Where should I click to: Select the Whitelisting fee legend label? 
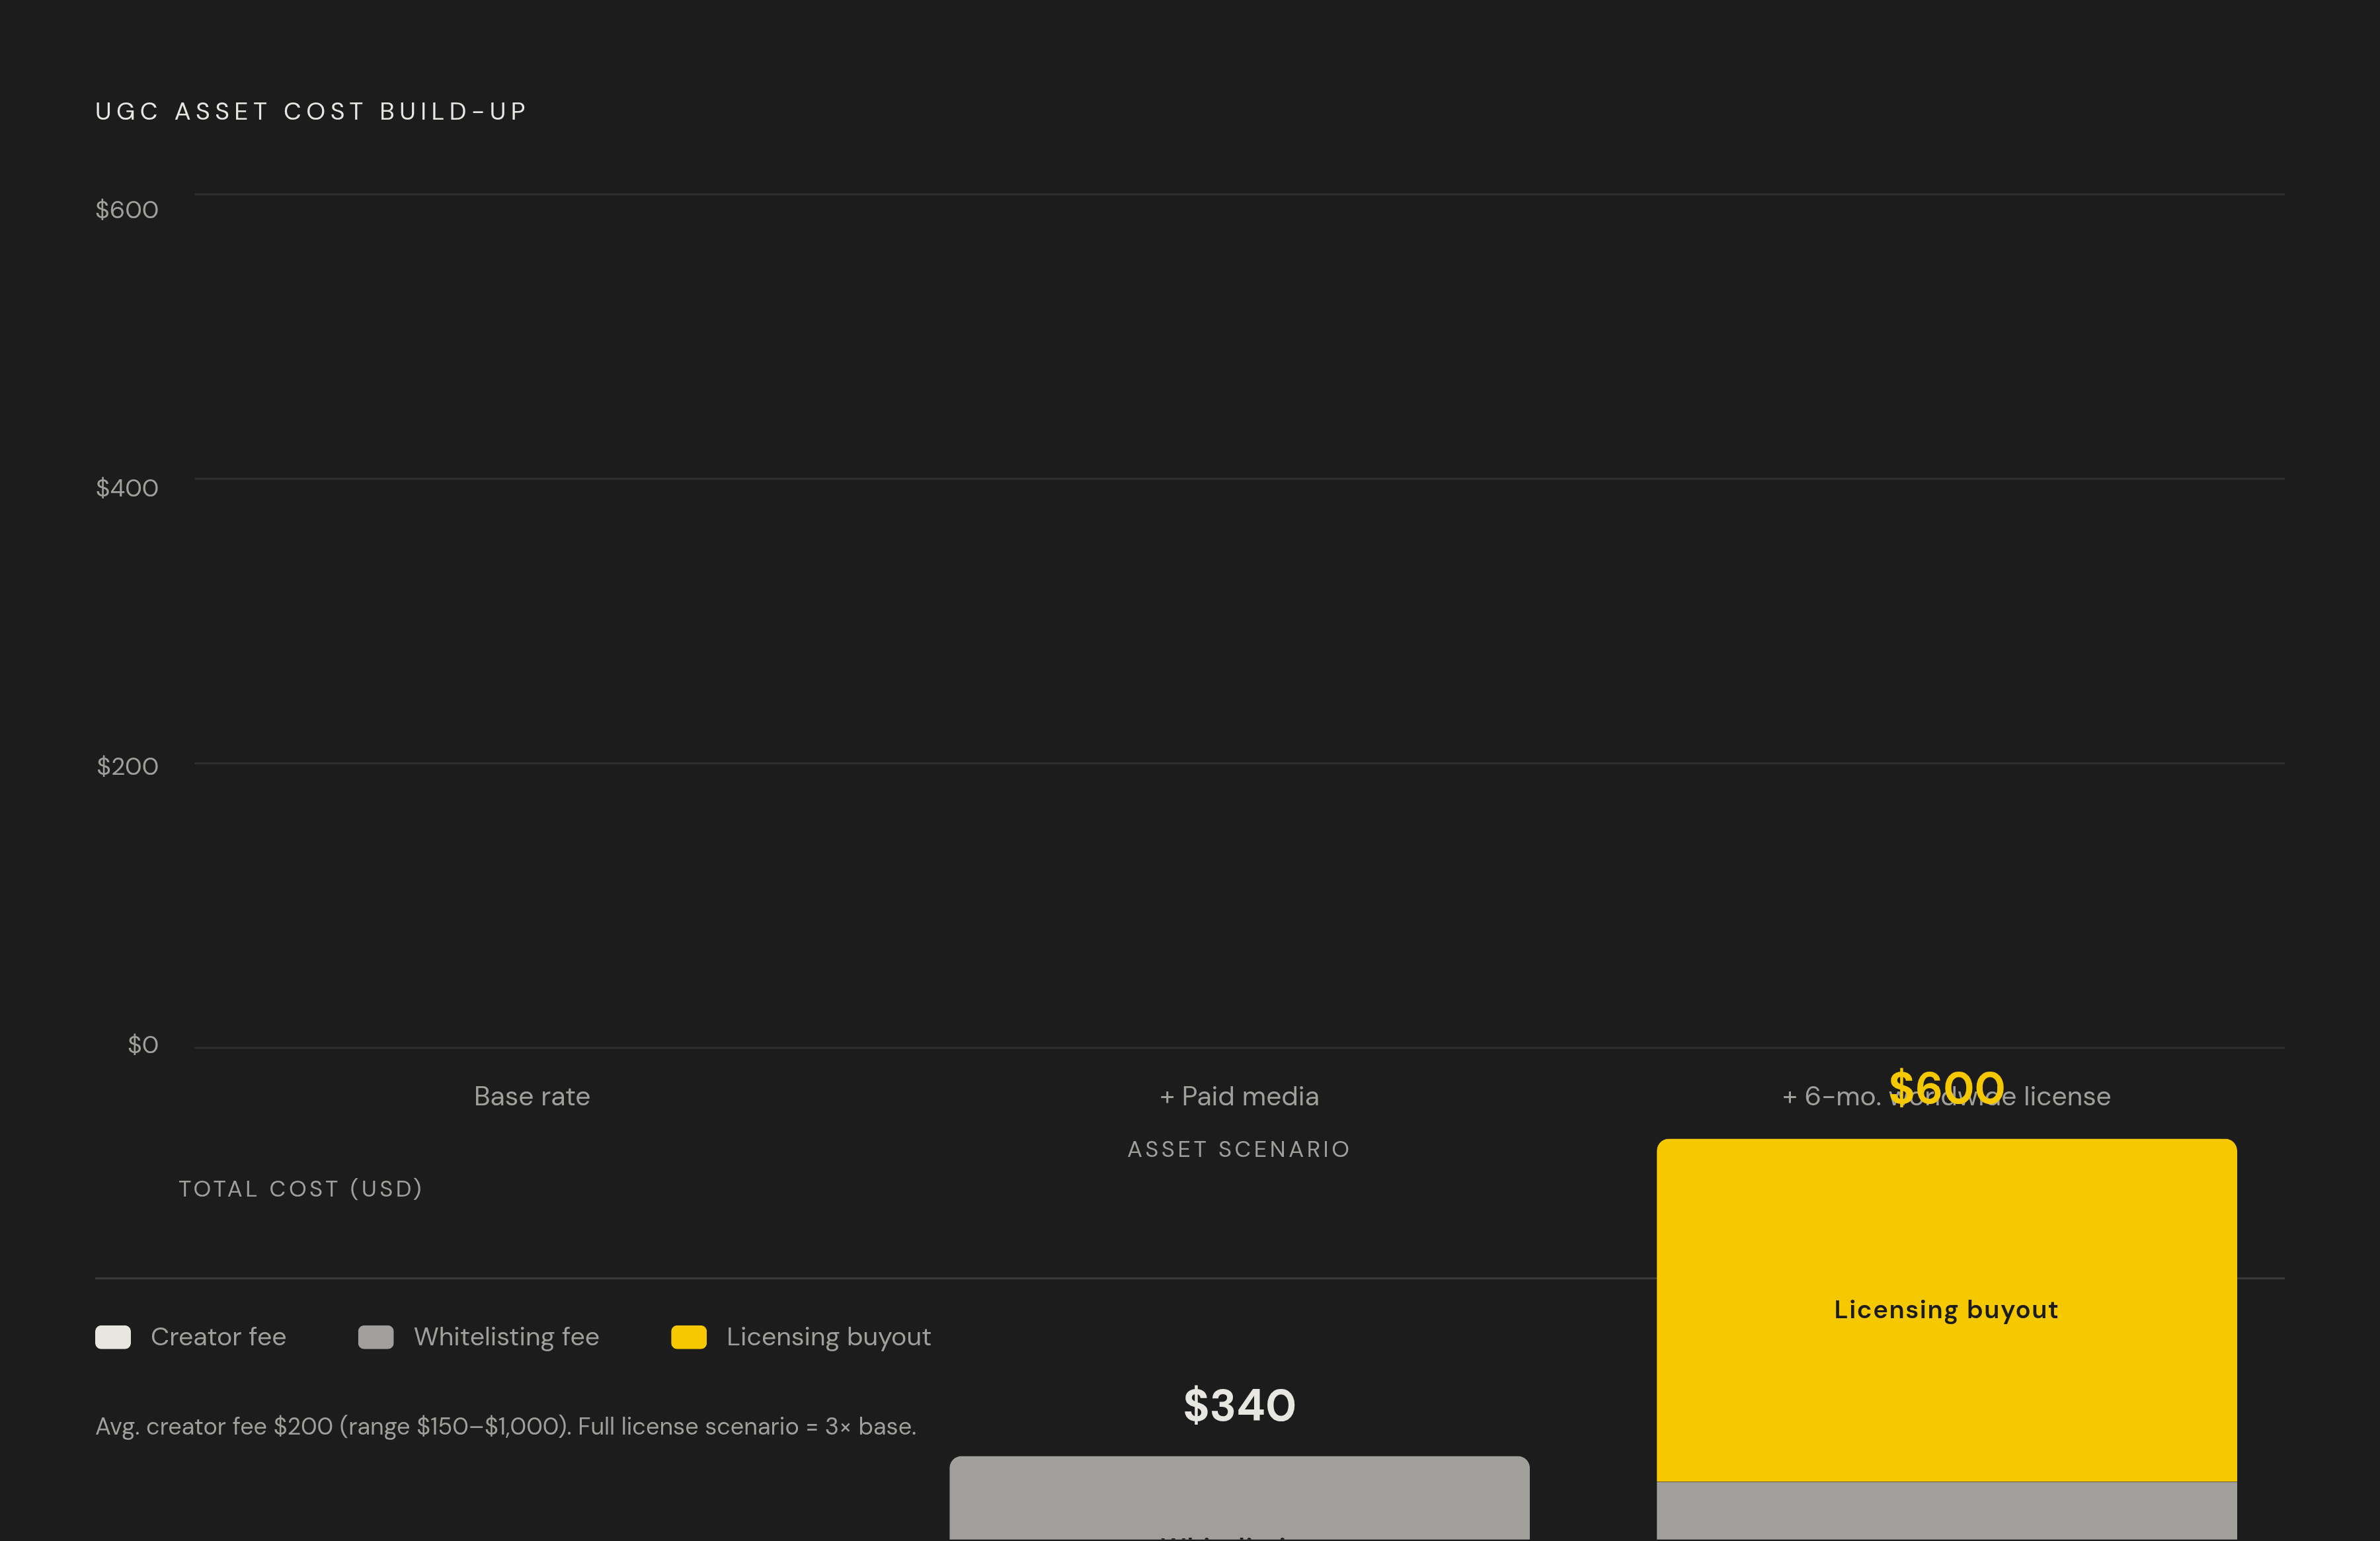506,1337
